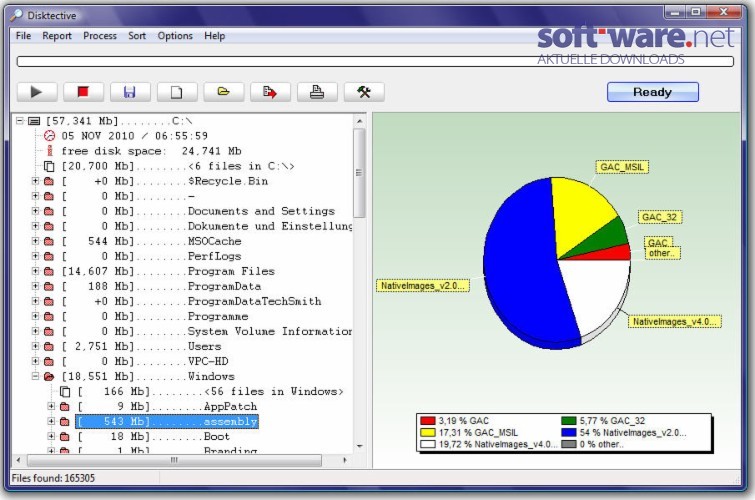Collapse the C:\ root node
This screenshot has height=500, width=755.
(20, 120)
